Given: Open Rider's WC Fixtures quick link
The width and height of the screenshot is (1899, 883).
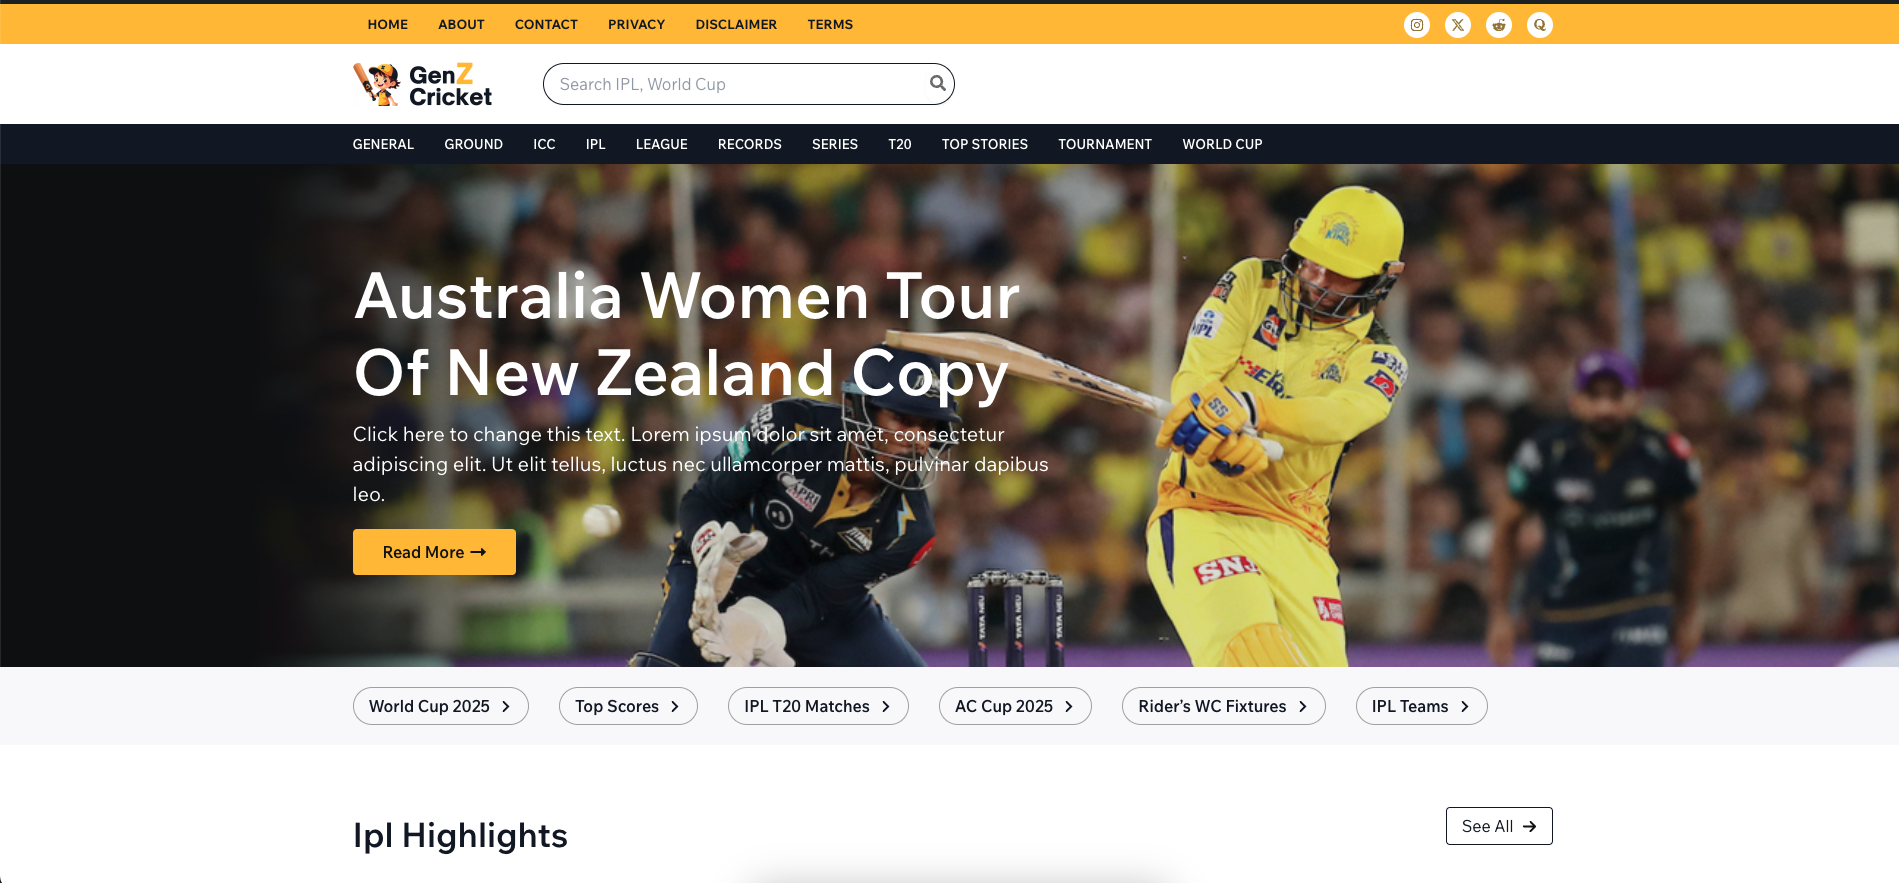Looking at the screenshot, I should [1222, 707].
